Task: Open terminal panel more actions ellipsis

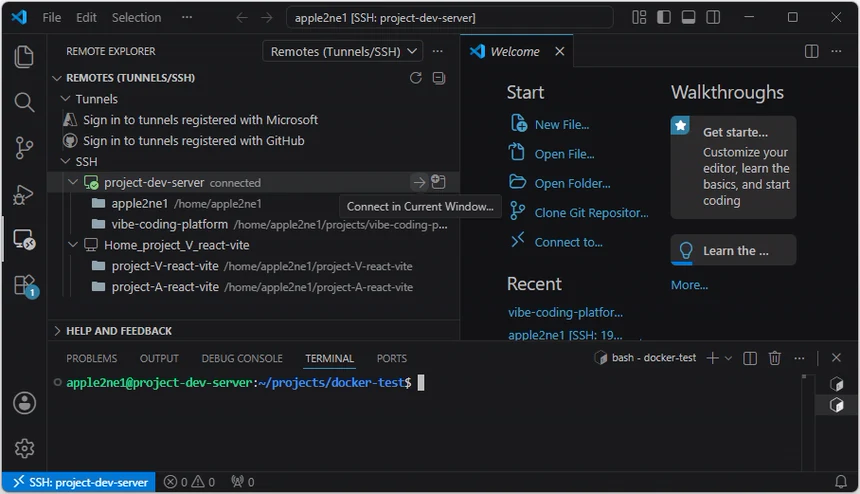Action: point(799,359)
